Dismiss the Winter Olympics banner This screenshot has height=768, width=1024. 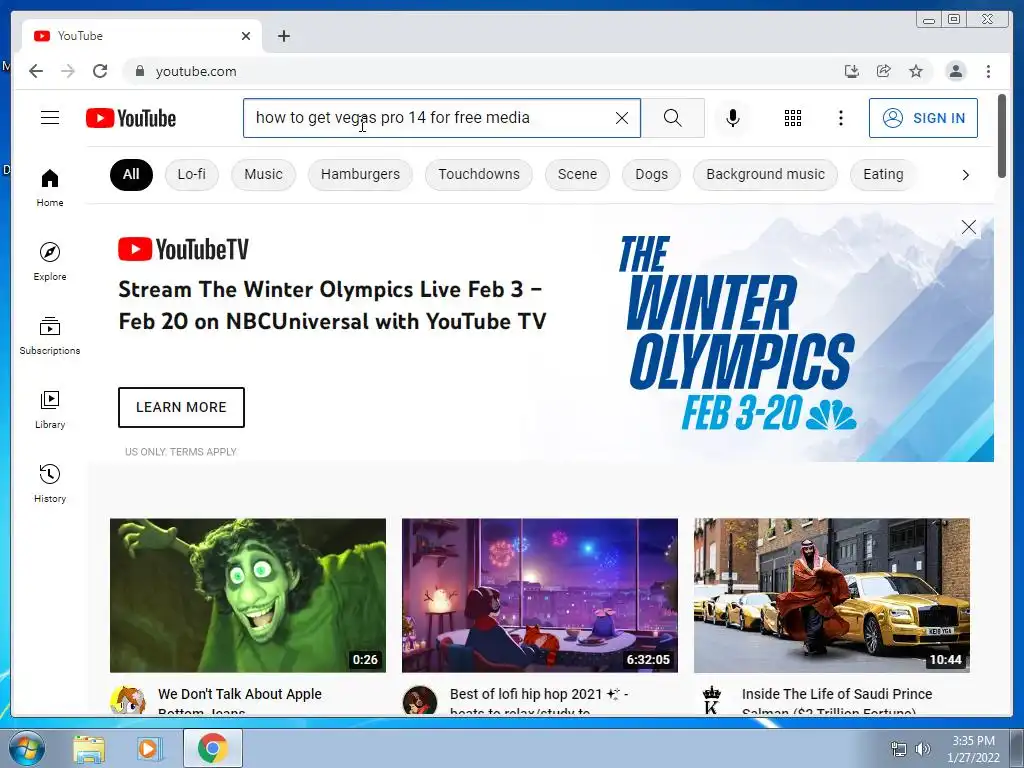(x=968, y=227)
